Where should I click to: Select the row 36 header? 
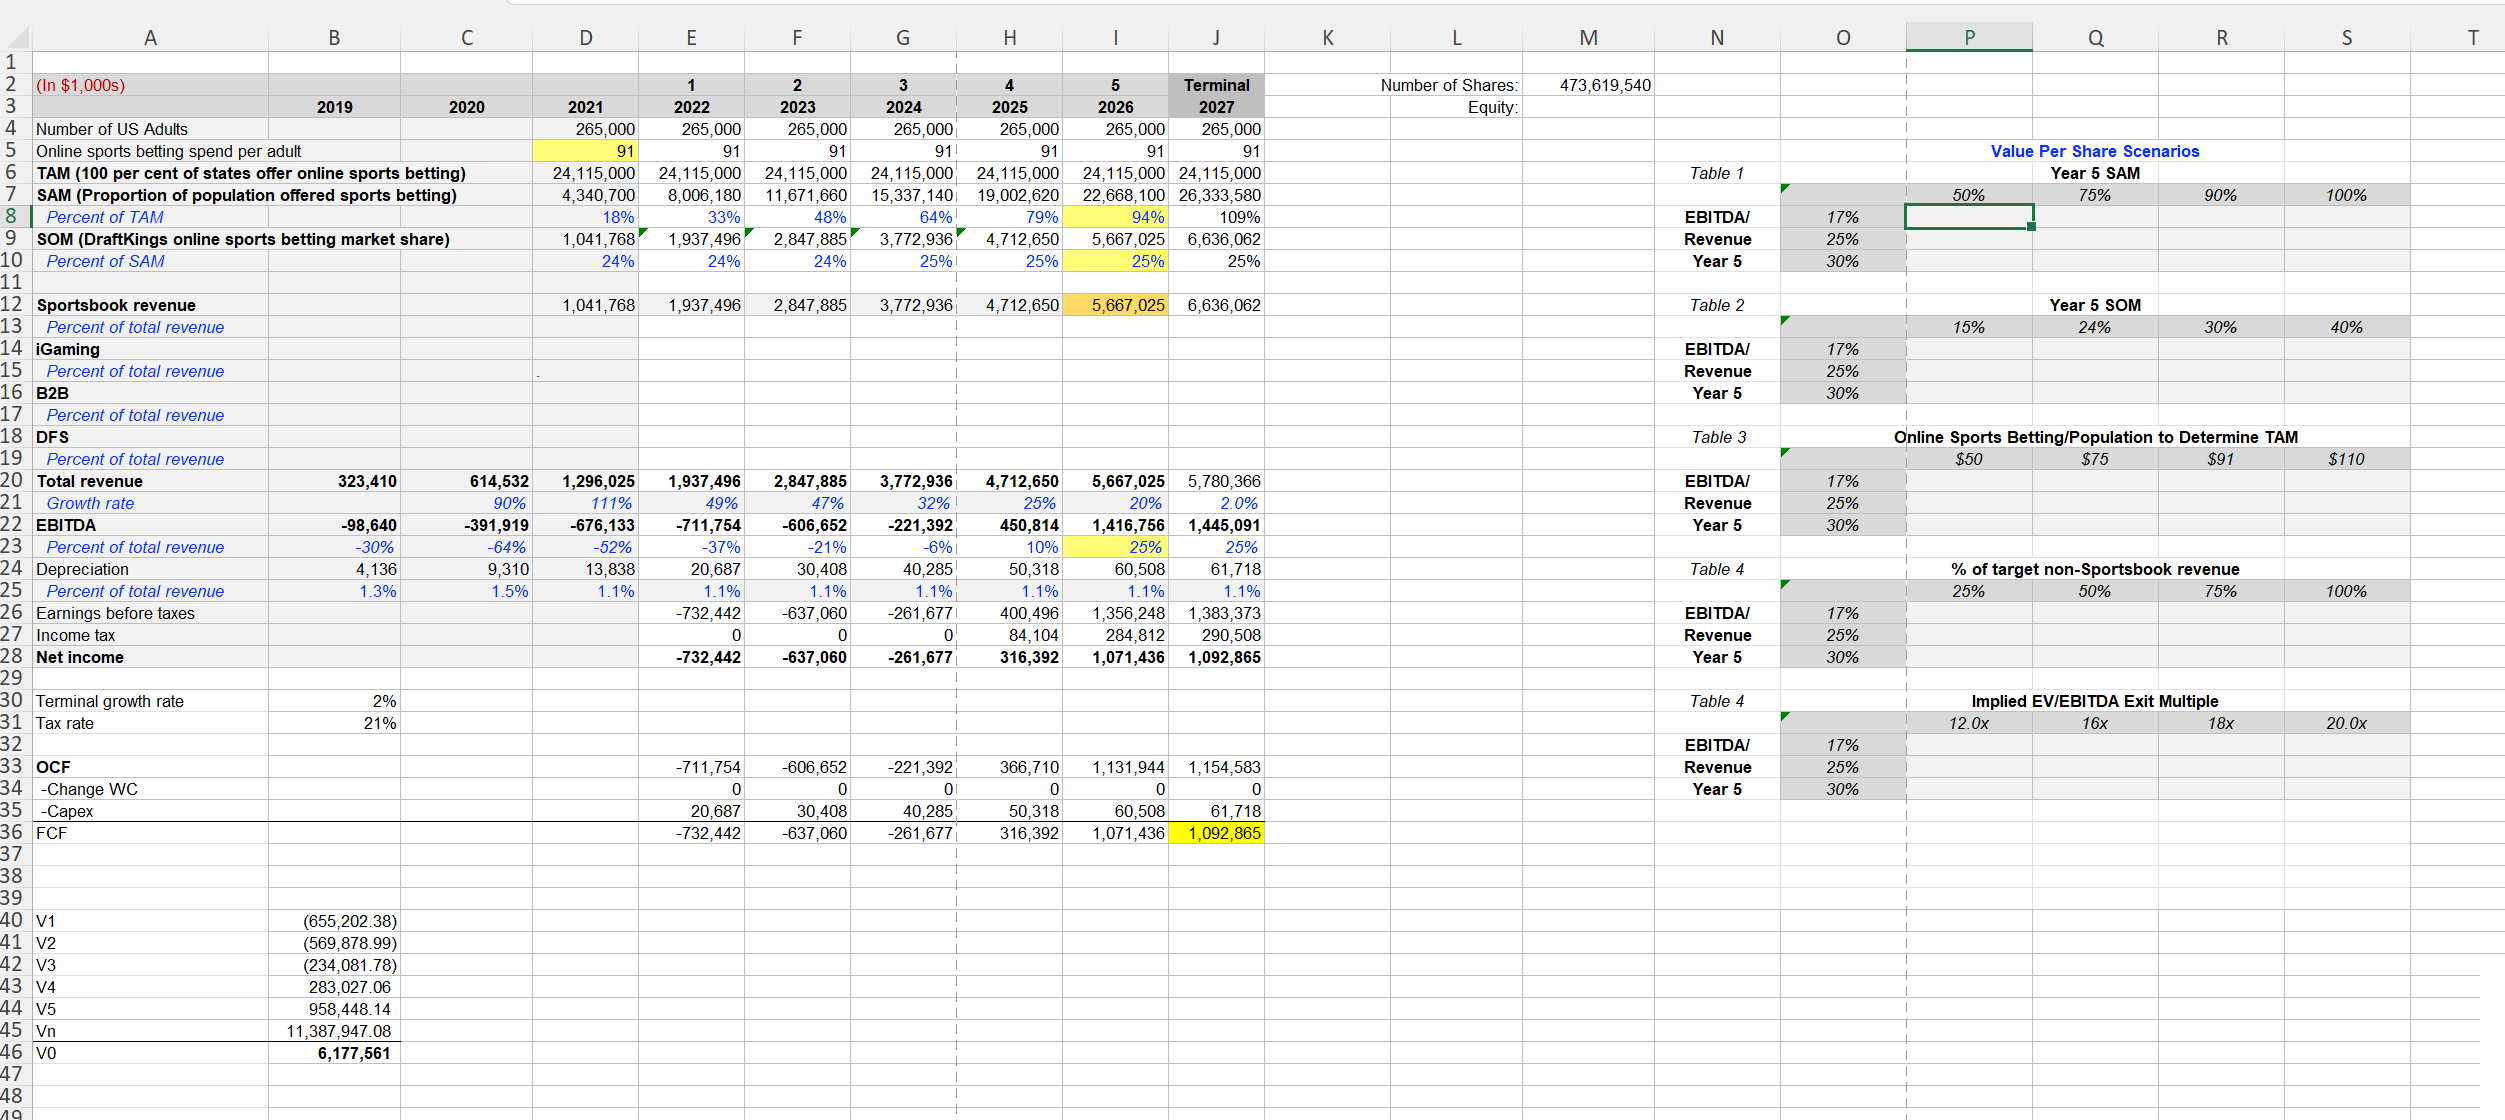[x=12, y=833]
